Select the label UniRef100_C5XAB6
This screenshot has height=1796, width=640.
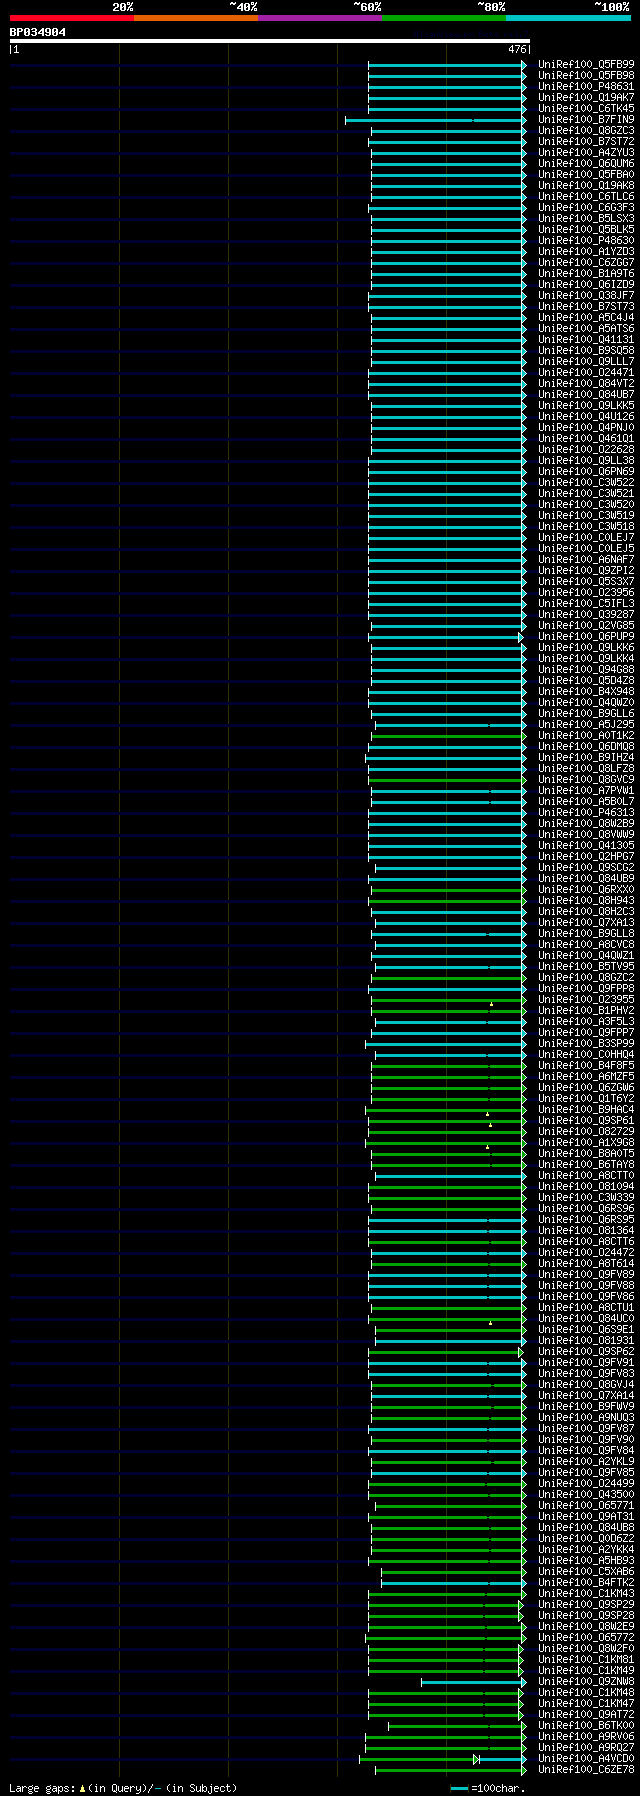coord(586,1571)
